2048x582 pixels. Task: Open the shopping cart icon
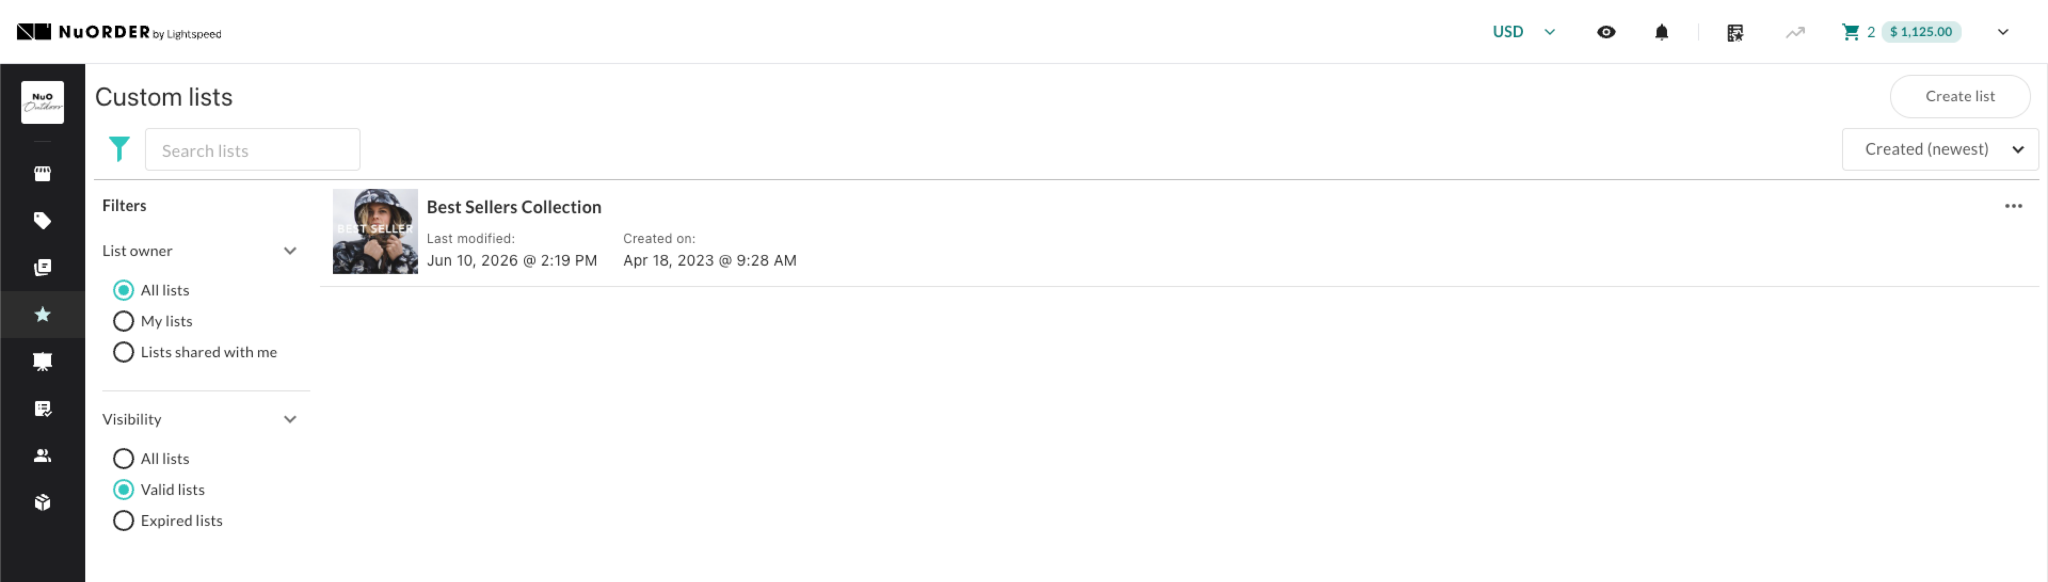(1850, 32)
